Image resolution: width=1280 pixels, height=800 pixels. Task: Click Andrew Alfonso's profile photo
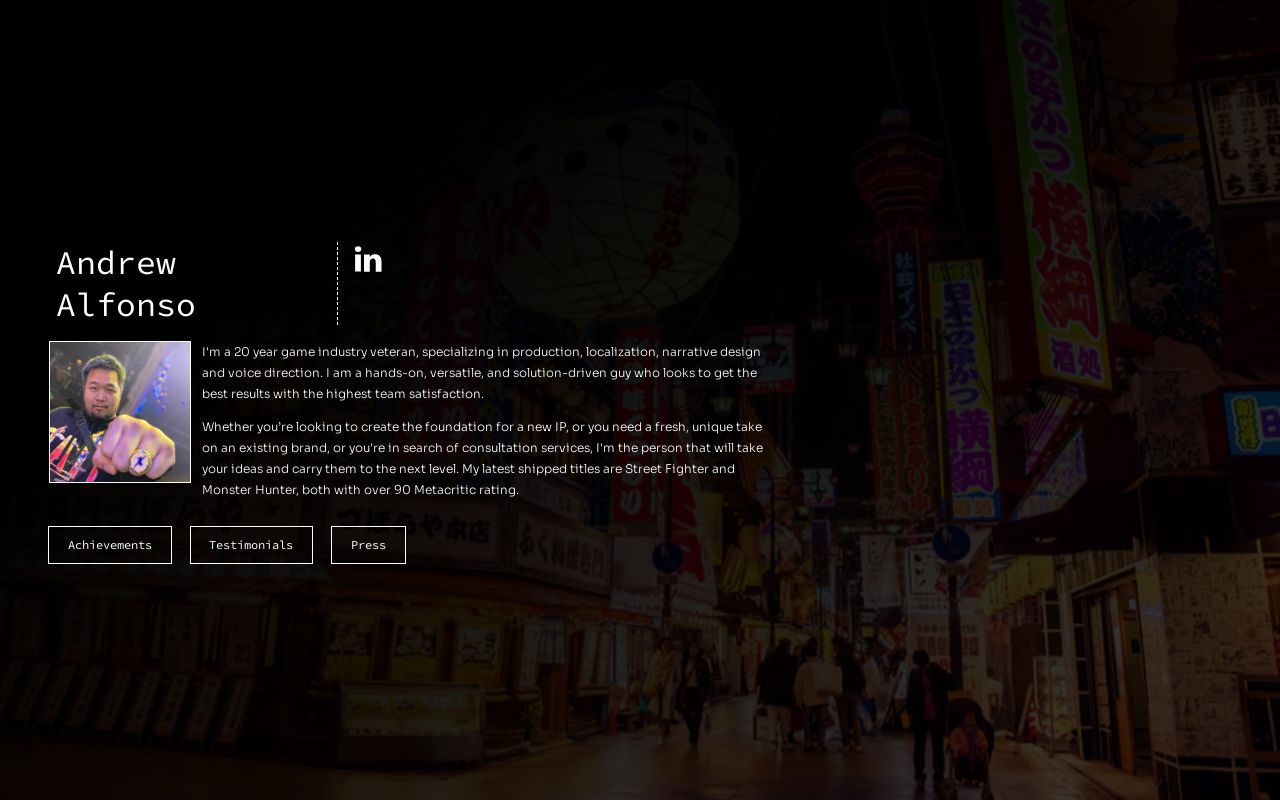pos(120,412)
